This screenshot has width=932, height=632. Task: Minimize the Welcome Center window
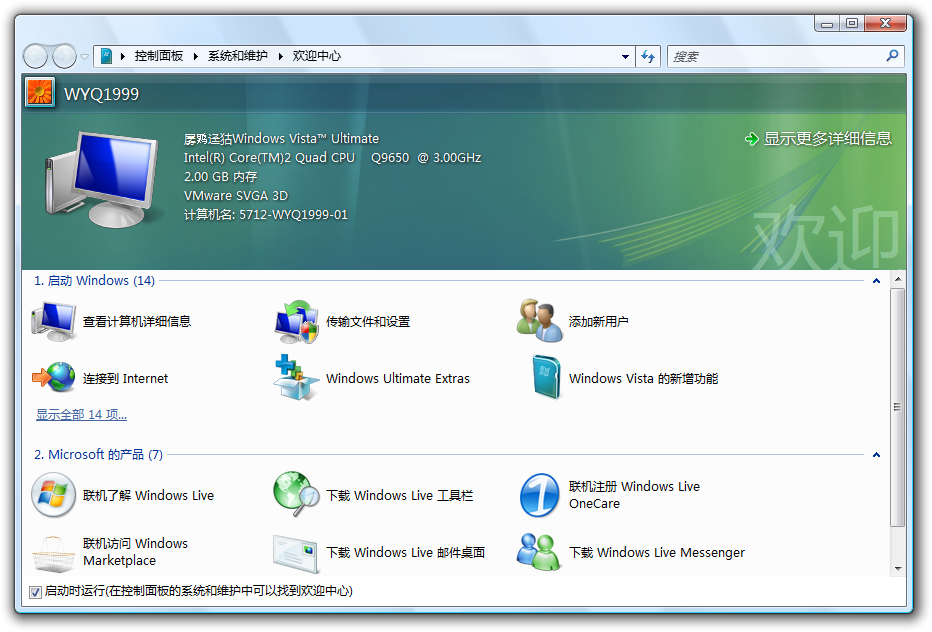827,24
